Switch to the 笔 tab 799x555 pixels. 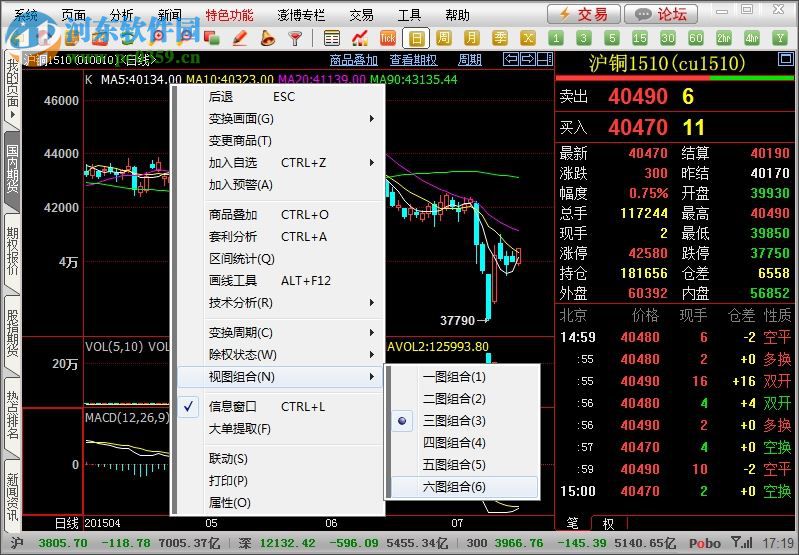tap(573, 523)
